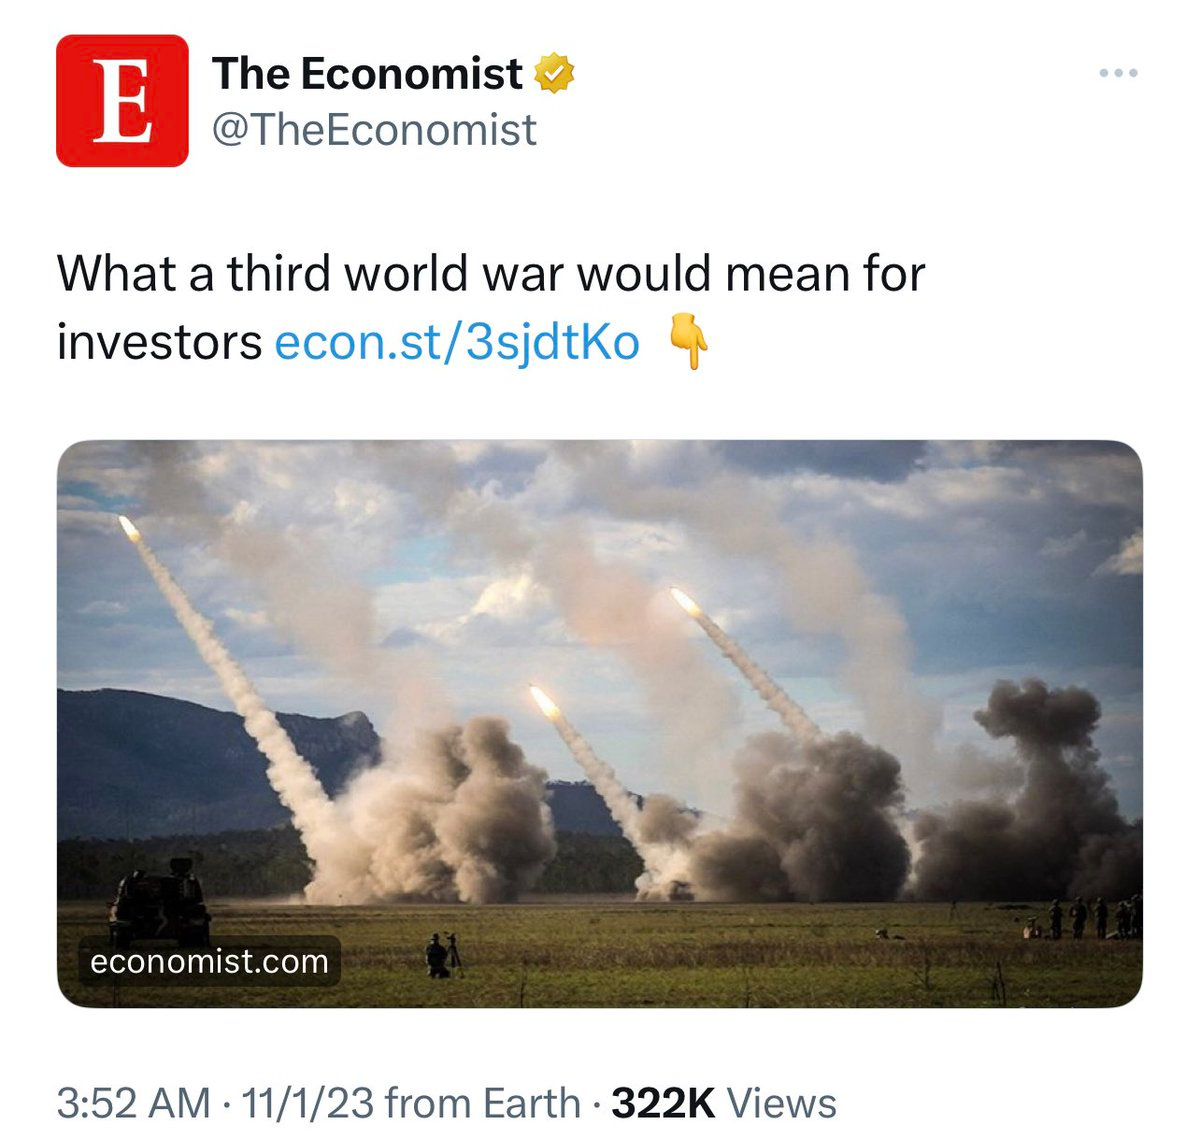Screen dimensions: 1200x1139
Task: Follow the econ.st/3sjdtKo link
Action: [456, 342]
